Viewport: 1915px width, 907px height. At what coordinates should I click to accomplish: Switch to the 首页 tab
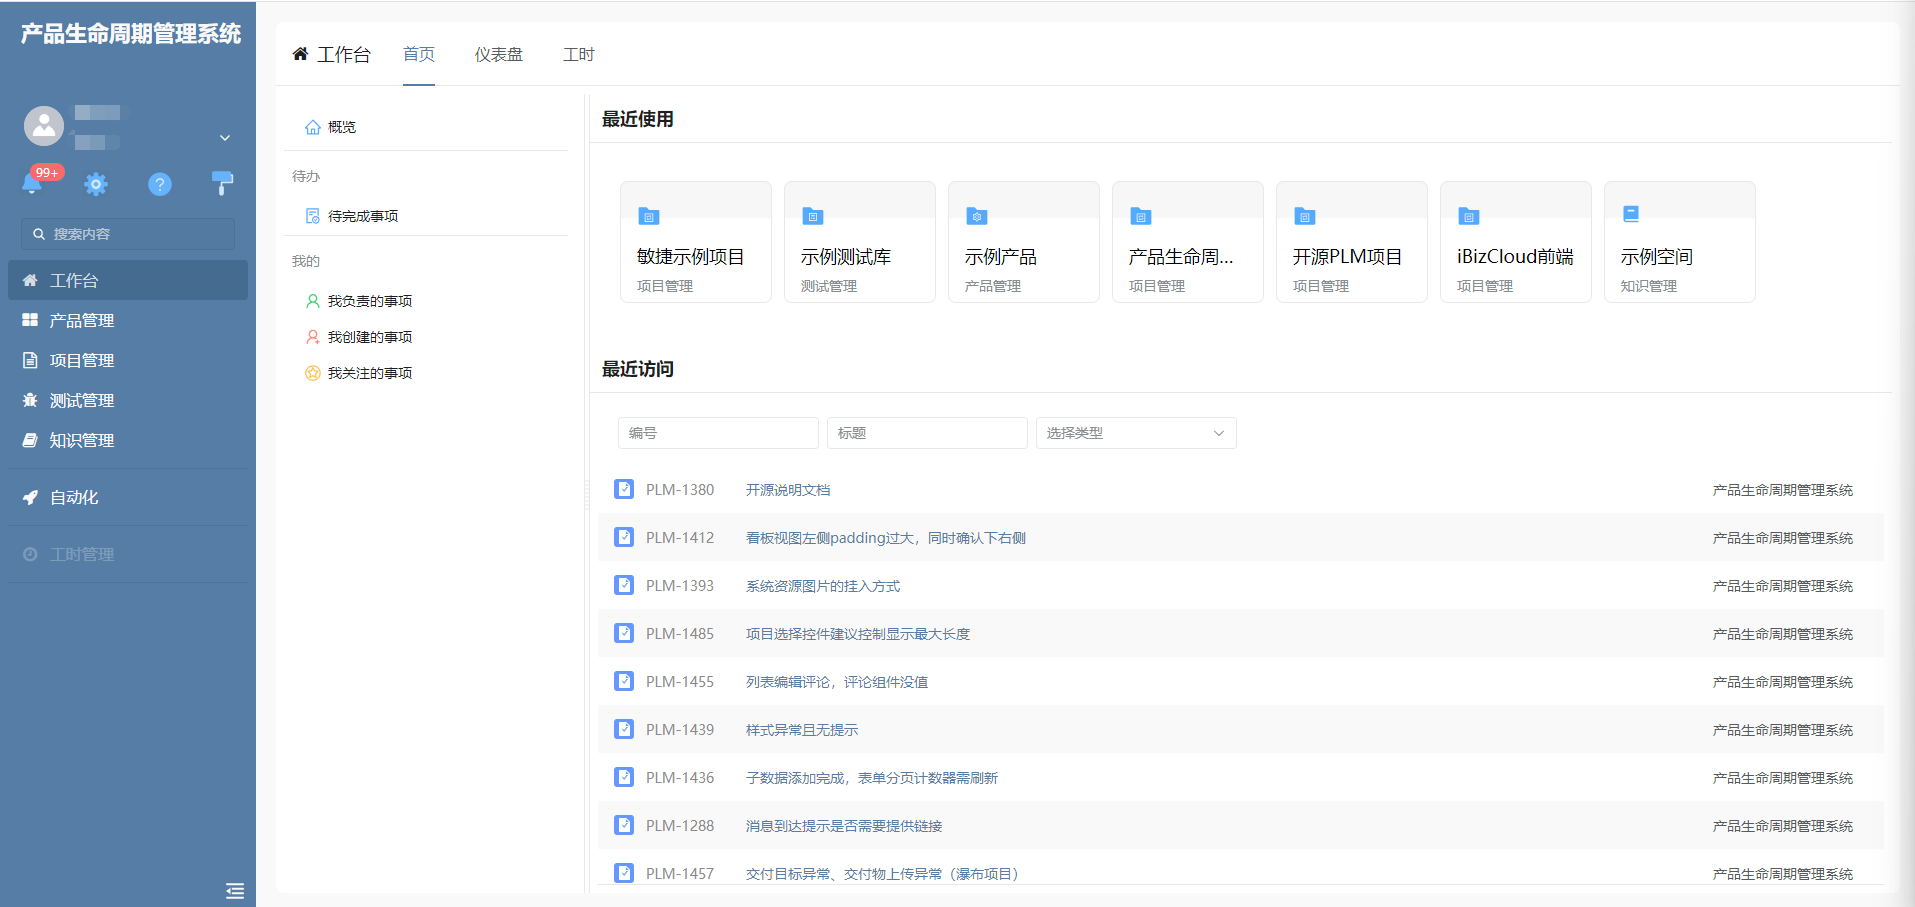(419, 54)
